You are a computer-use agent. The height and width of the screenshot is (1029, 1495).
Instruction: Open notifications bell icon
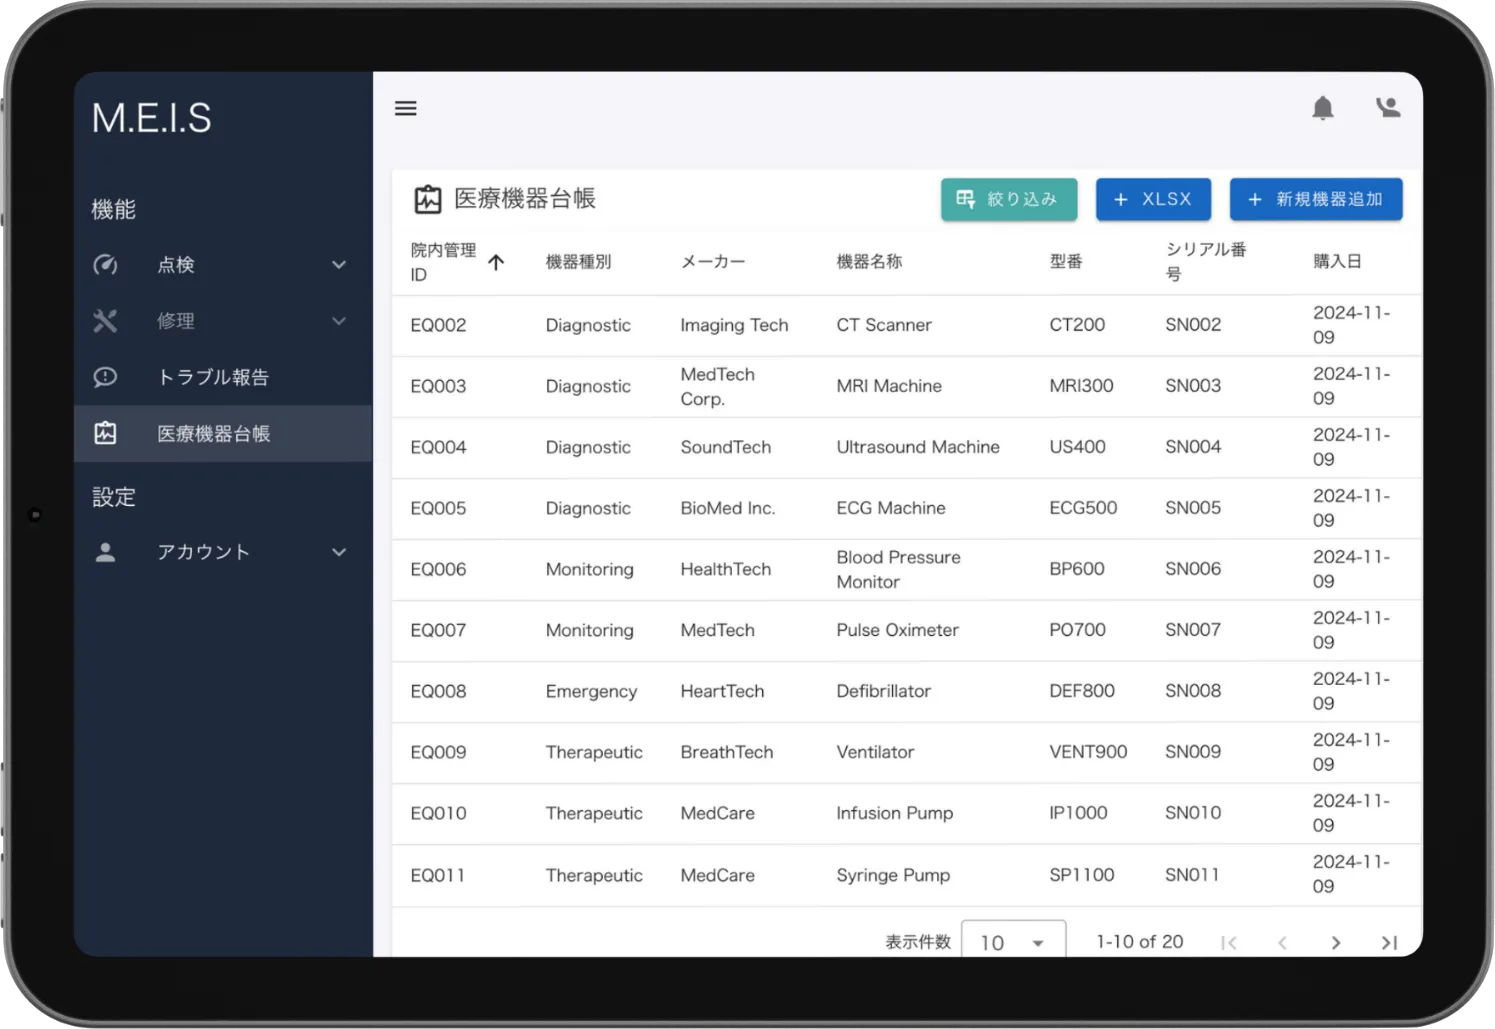(1323, 108)
